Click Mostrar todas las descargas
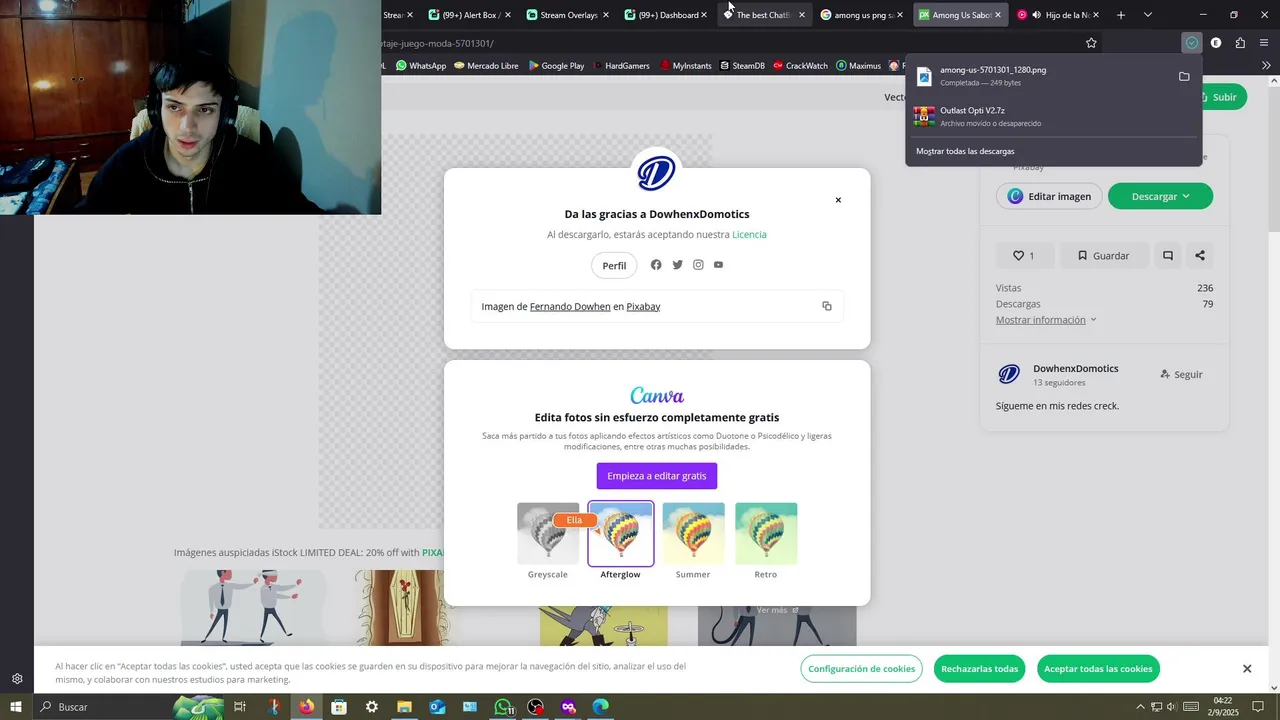1280x720 pixels. coord(965,151)
